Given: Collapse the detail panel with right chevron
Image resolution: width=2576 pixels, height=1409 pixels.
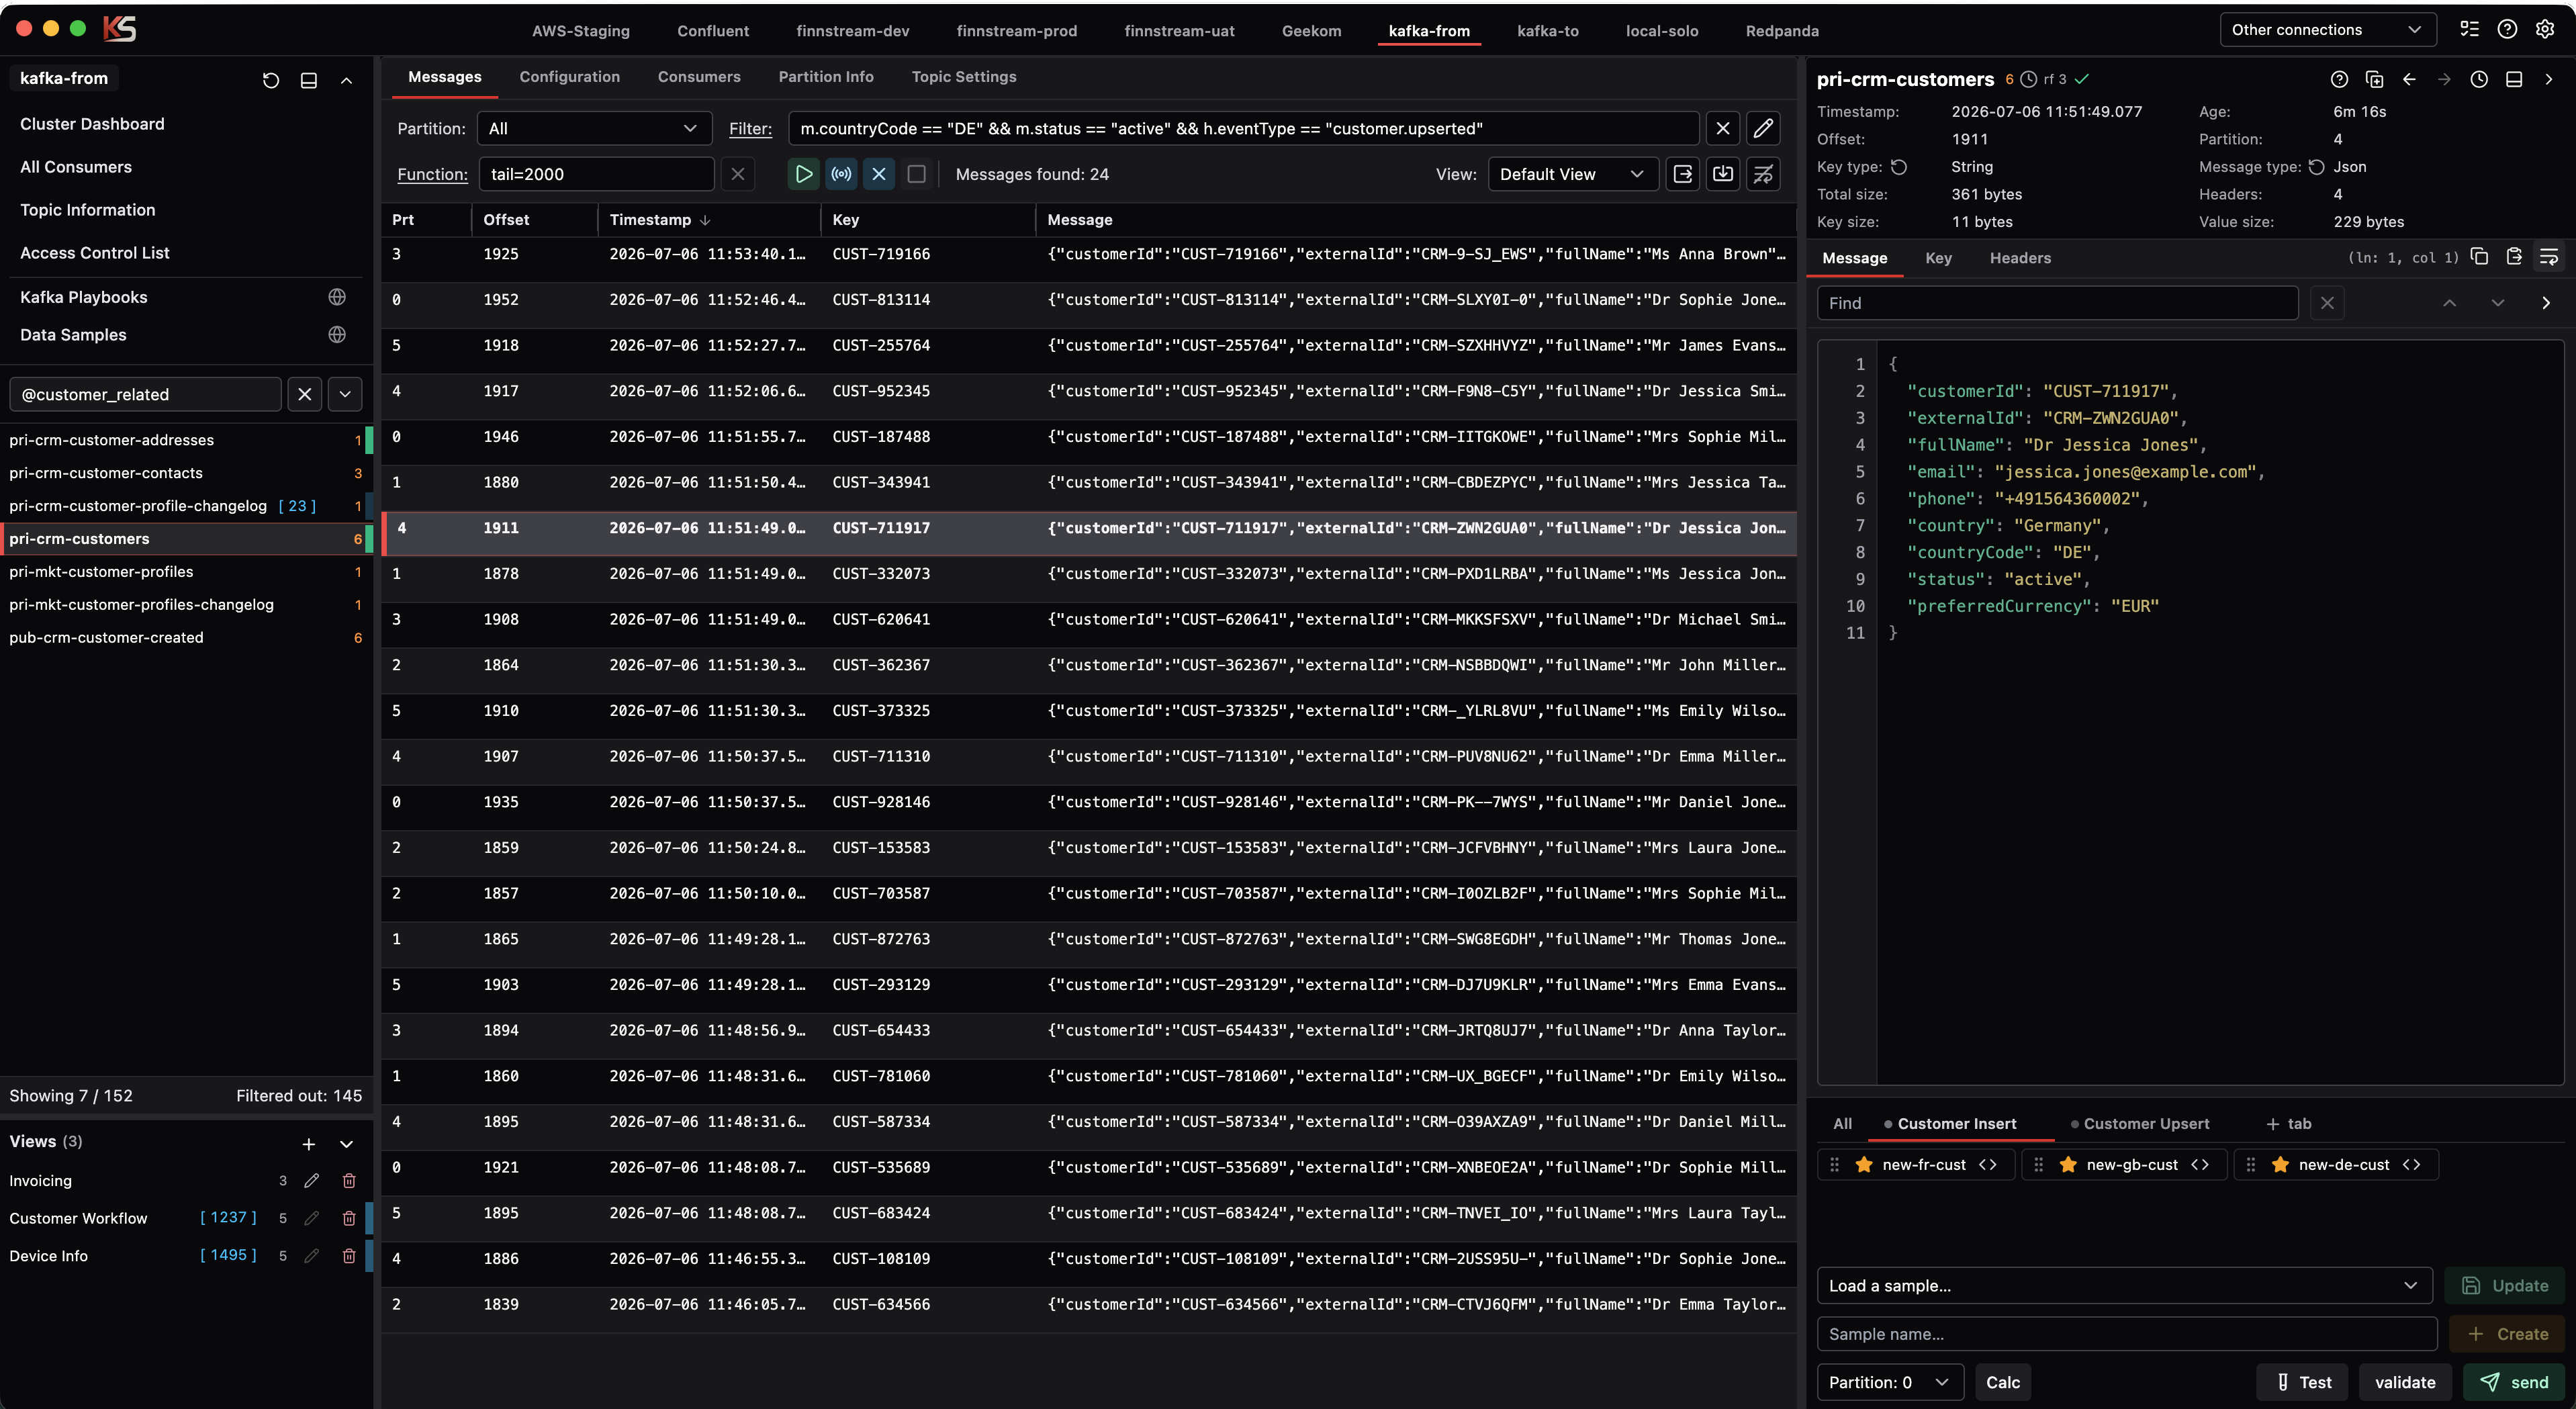Looking at the screenshot, I should (x=2548, y=79).
